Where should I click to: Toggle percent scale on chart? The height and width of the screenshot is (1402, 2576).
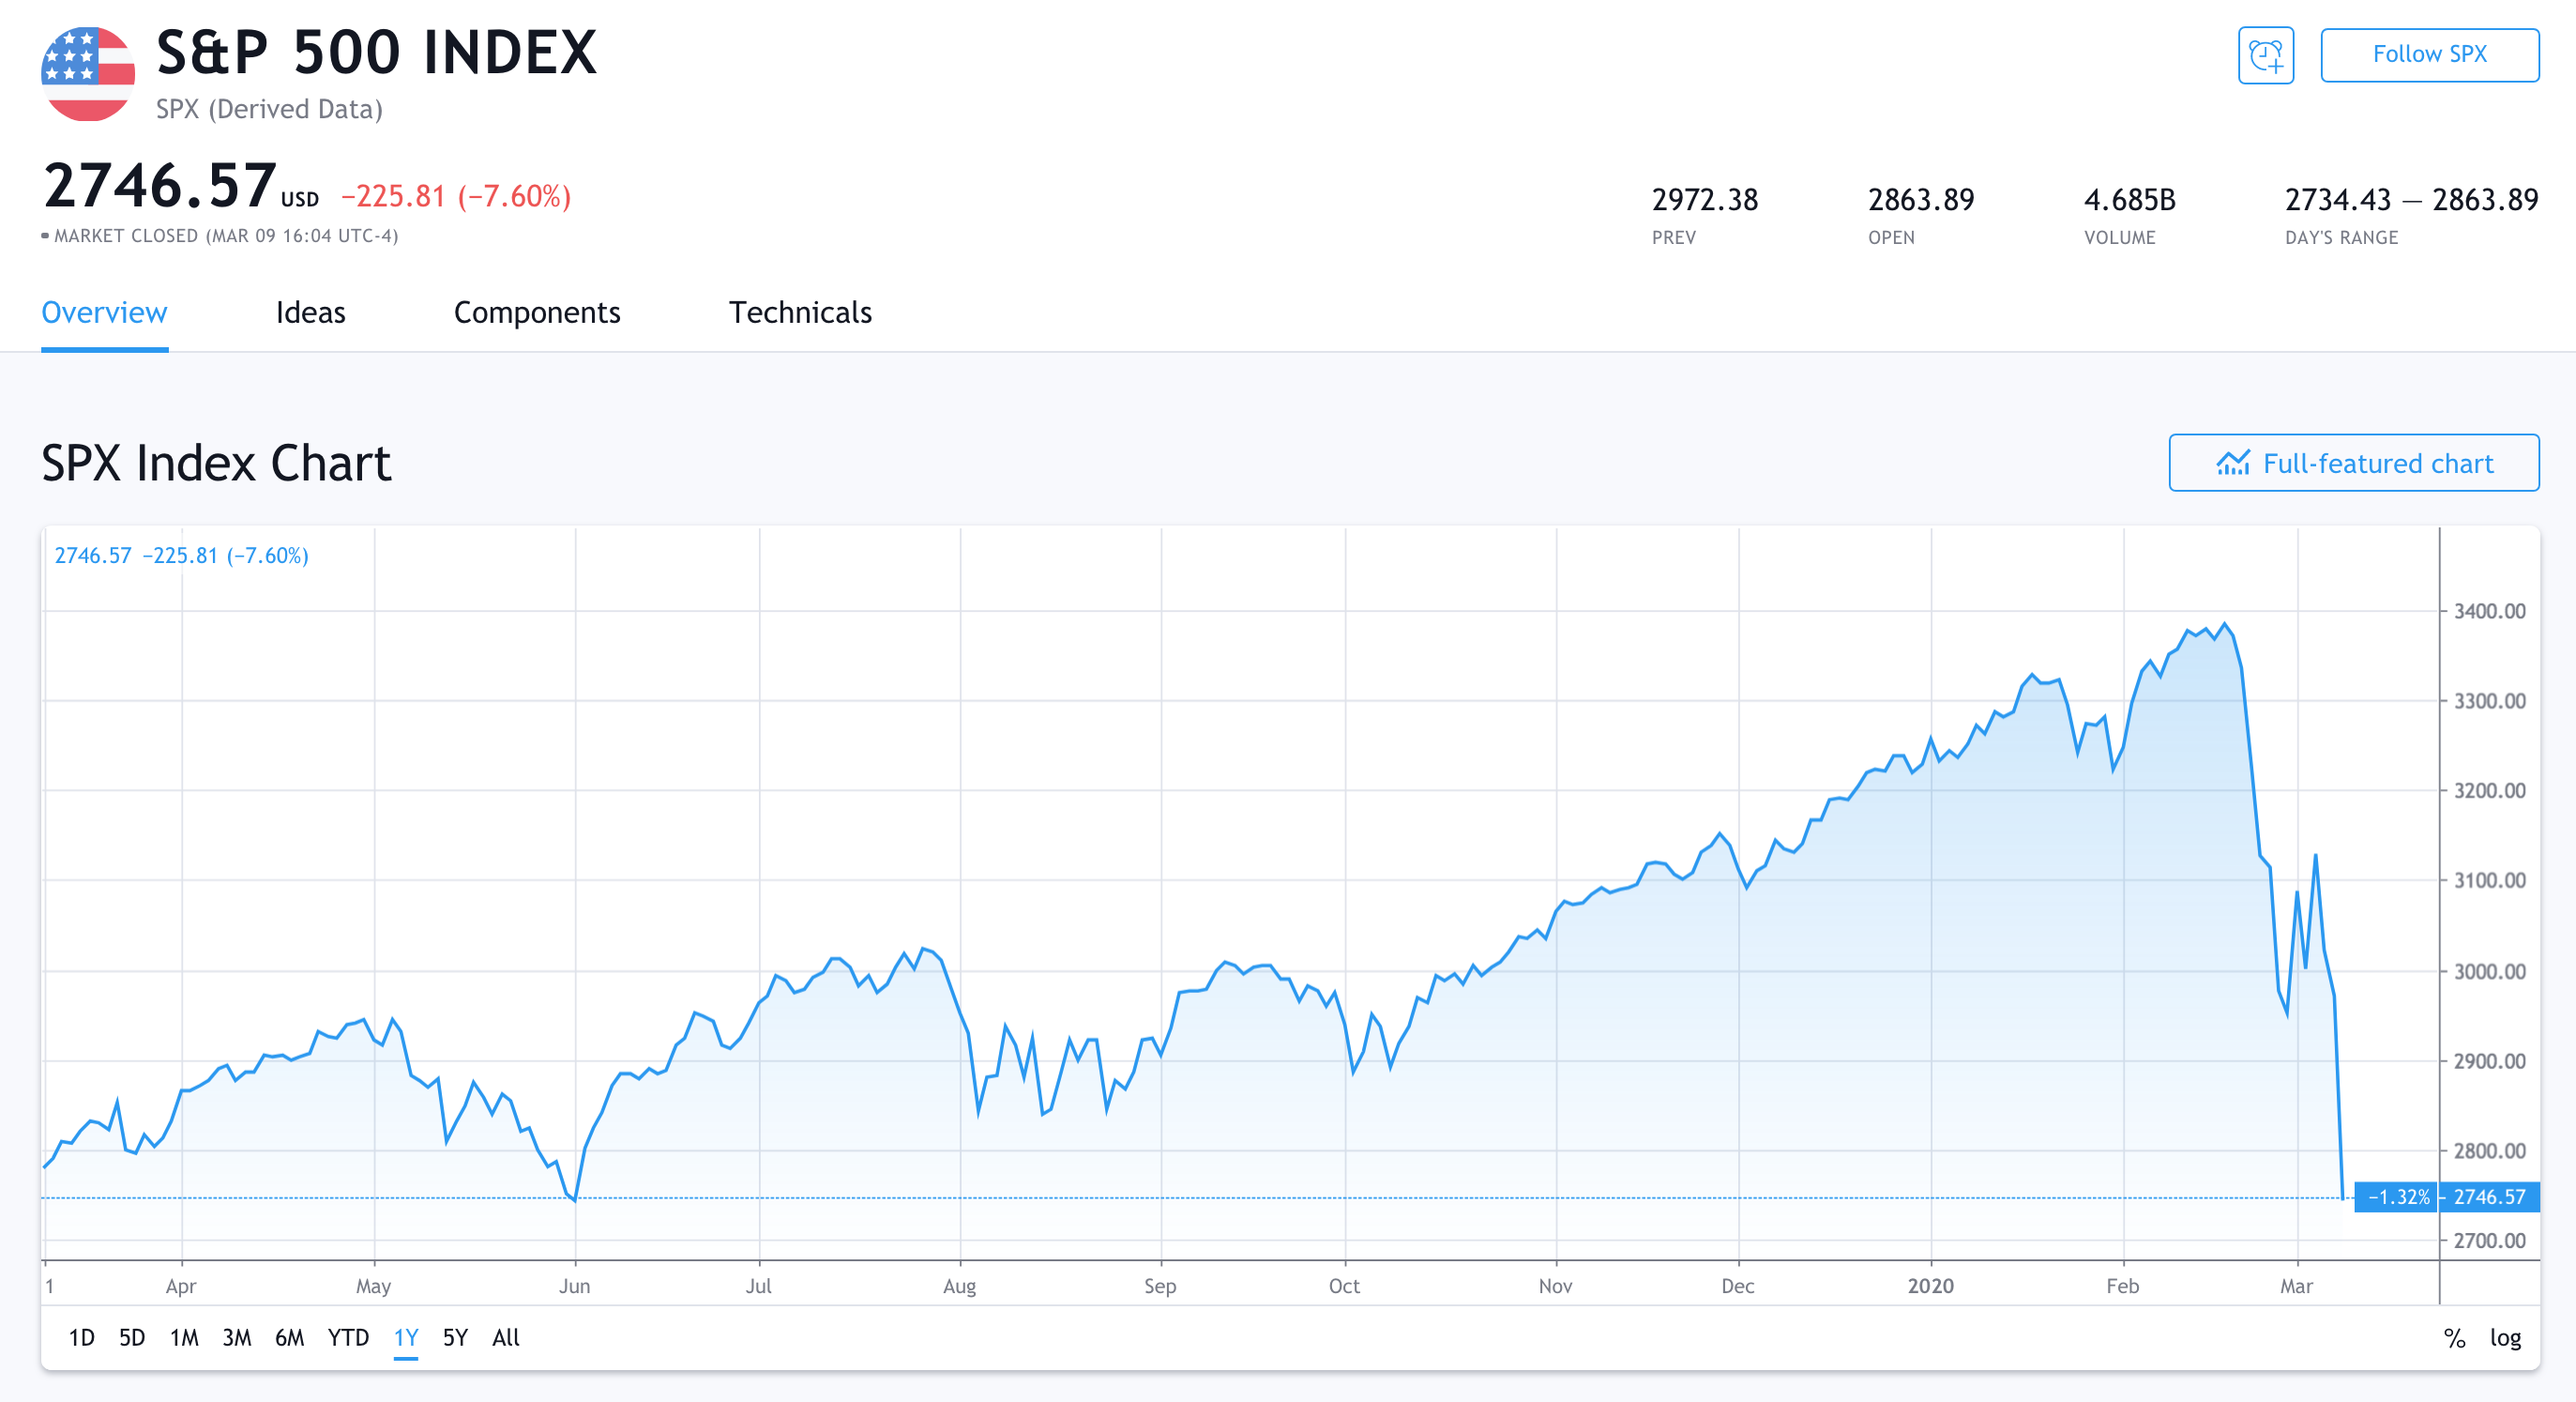coord(2454,1338)
